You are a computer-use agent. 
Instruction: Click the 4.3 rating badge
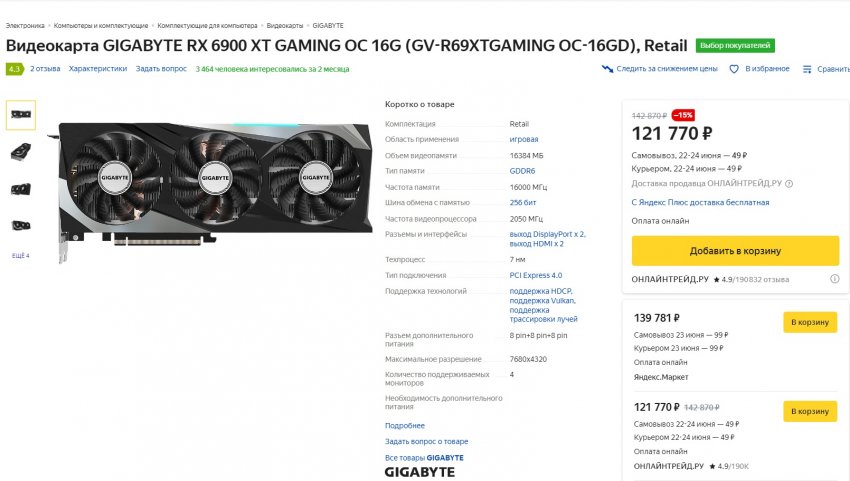(x=15, y=69)
